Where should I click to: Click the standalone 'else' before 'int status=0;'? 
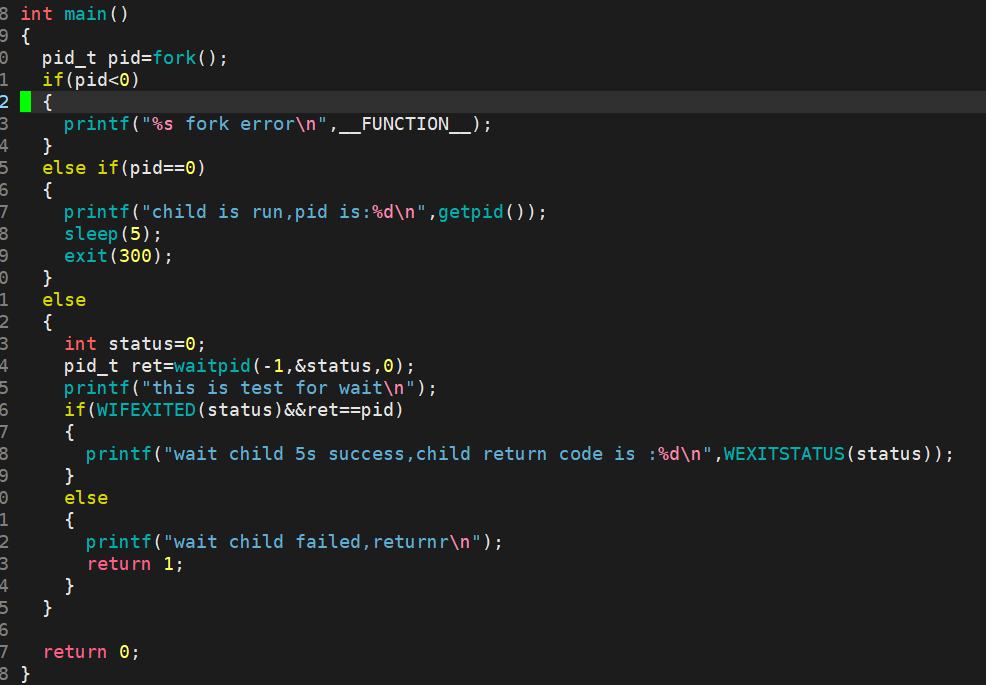point(64,300)
